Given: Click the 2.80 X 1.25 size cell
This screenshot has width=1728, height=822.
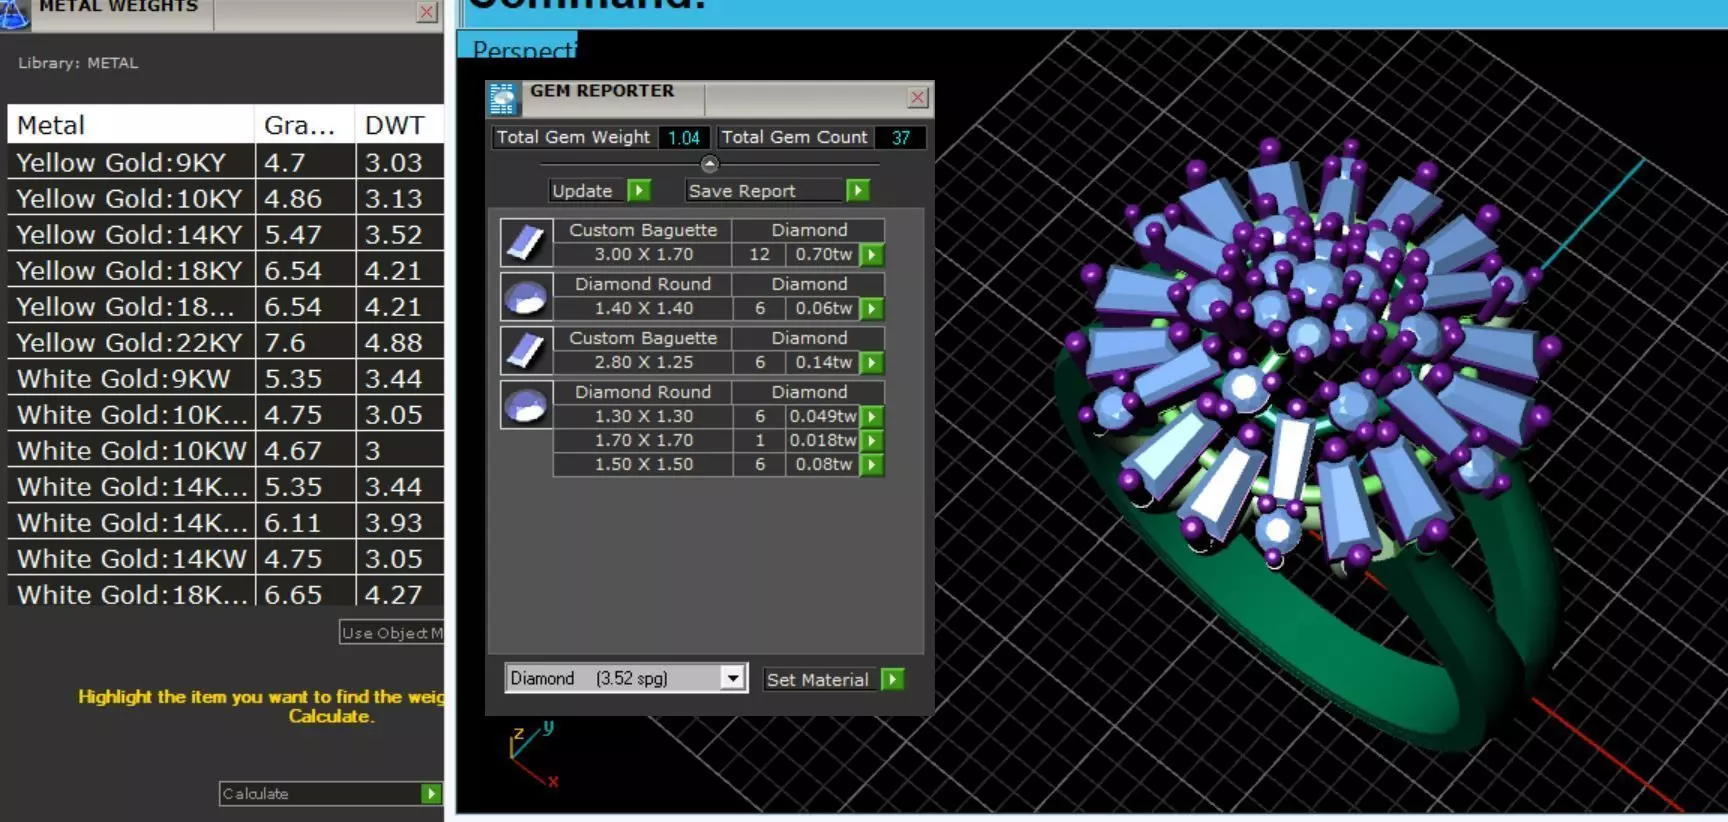Looking at the screenshot, I should click(x=643, y=362).
